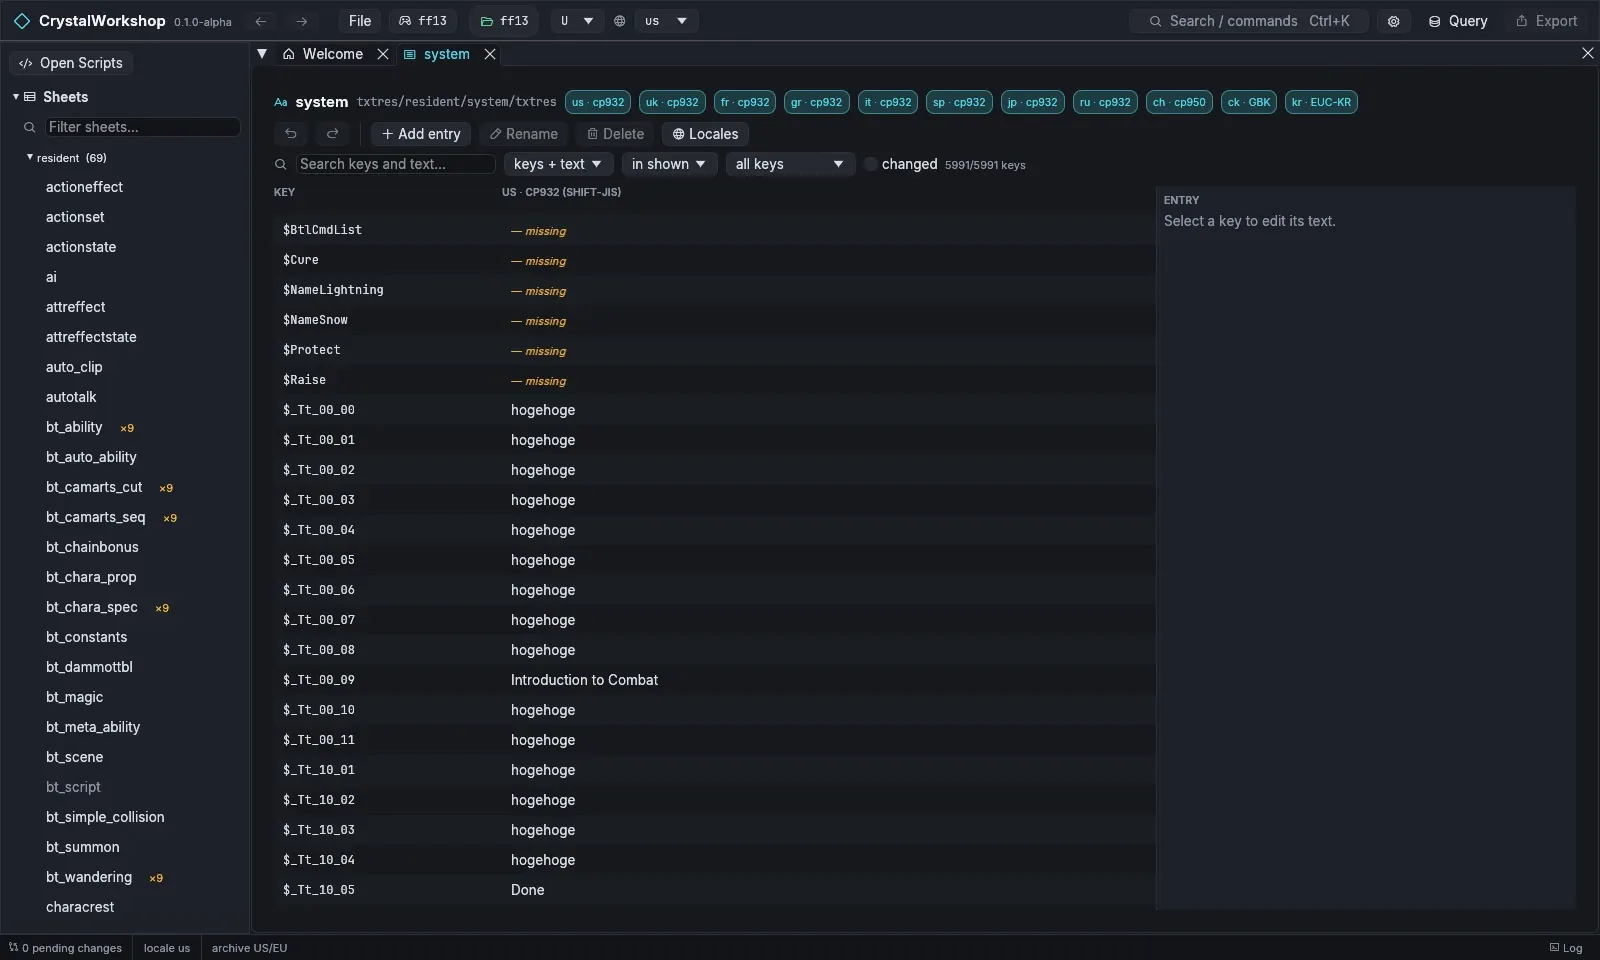Open the Log in status bar

1566,948
